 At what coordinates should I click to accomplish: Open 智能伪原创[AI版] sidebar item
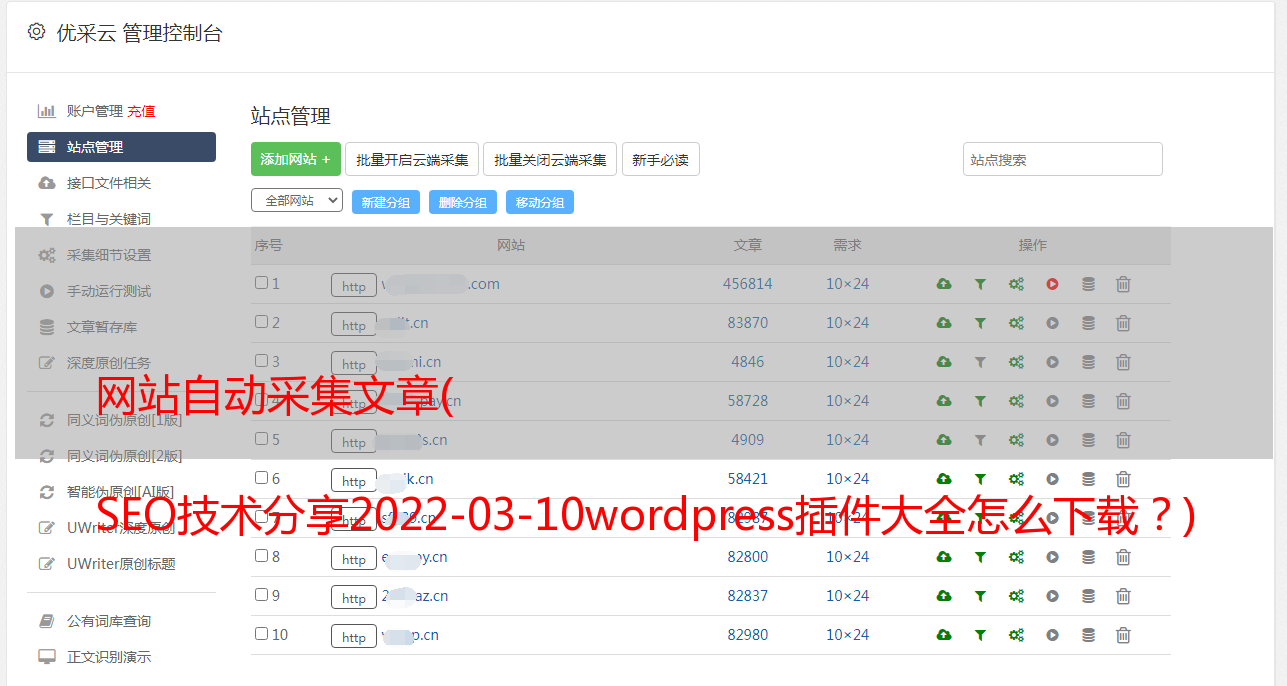pyautogui.click(x=120, y=492)
